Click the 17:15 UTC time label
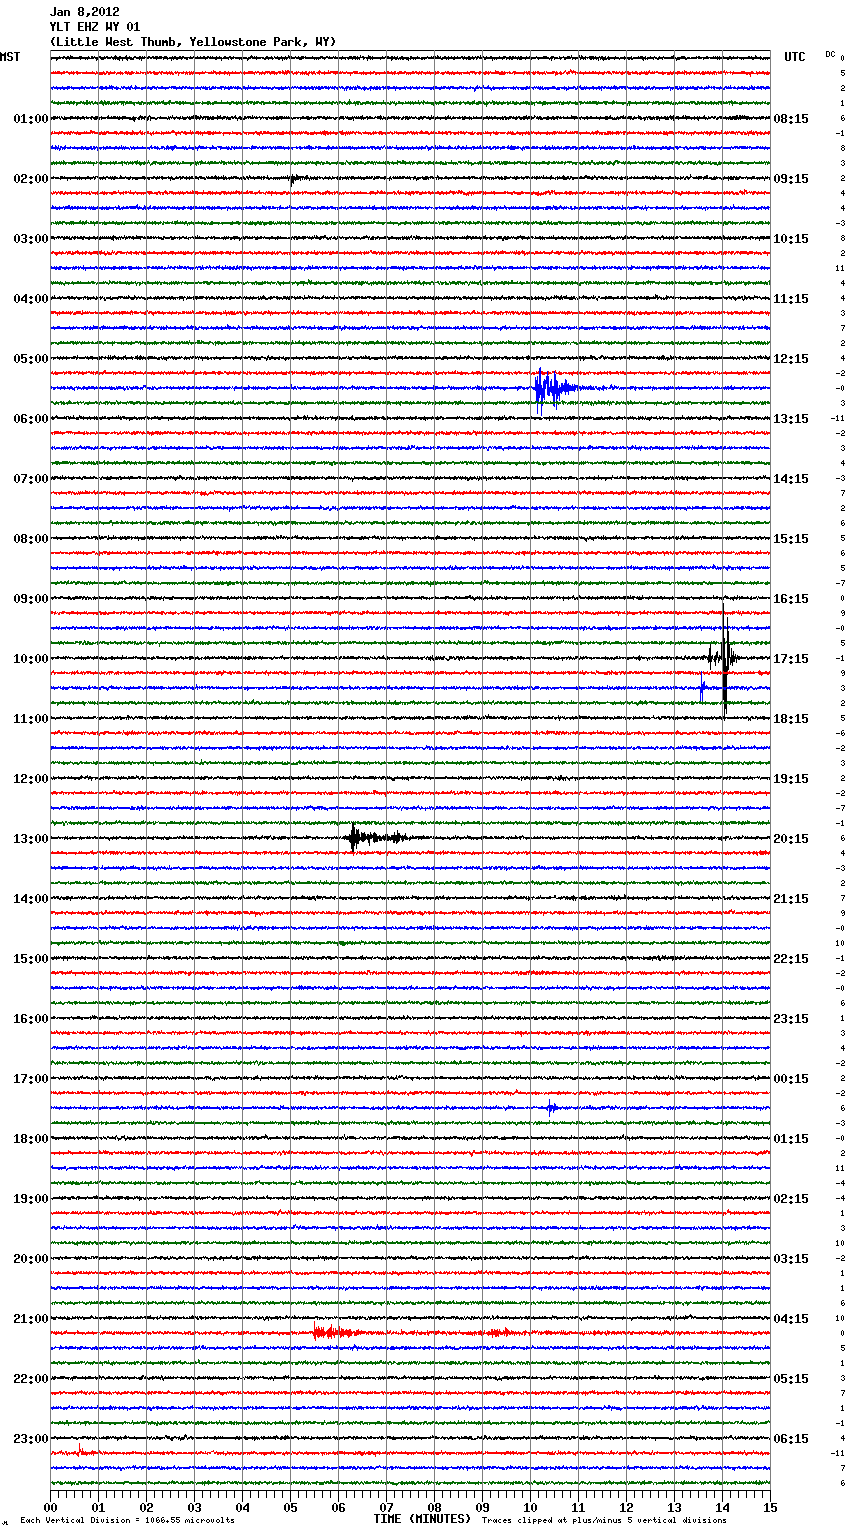This screenshot has height=1534, width=850. [x=791, y=659]
